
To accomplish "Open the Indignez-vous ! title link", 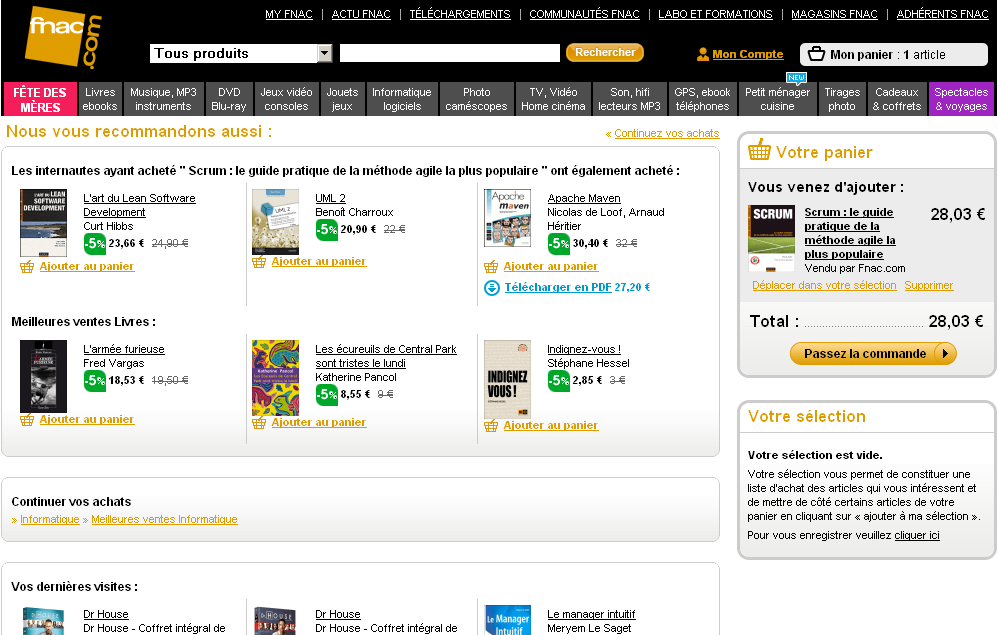I will click(584, 349).
